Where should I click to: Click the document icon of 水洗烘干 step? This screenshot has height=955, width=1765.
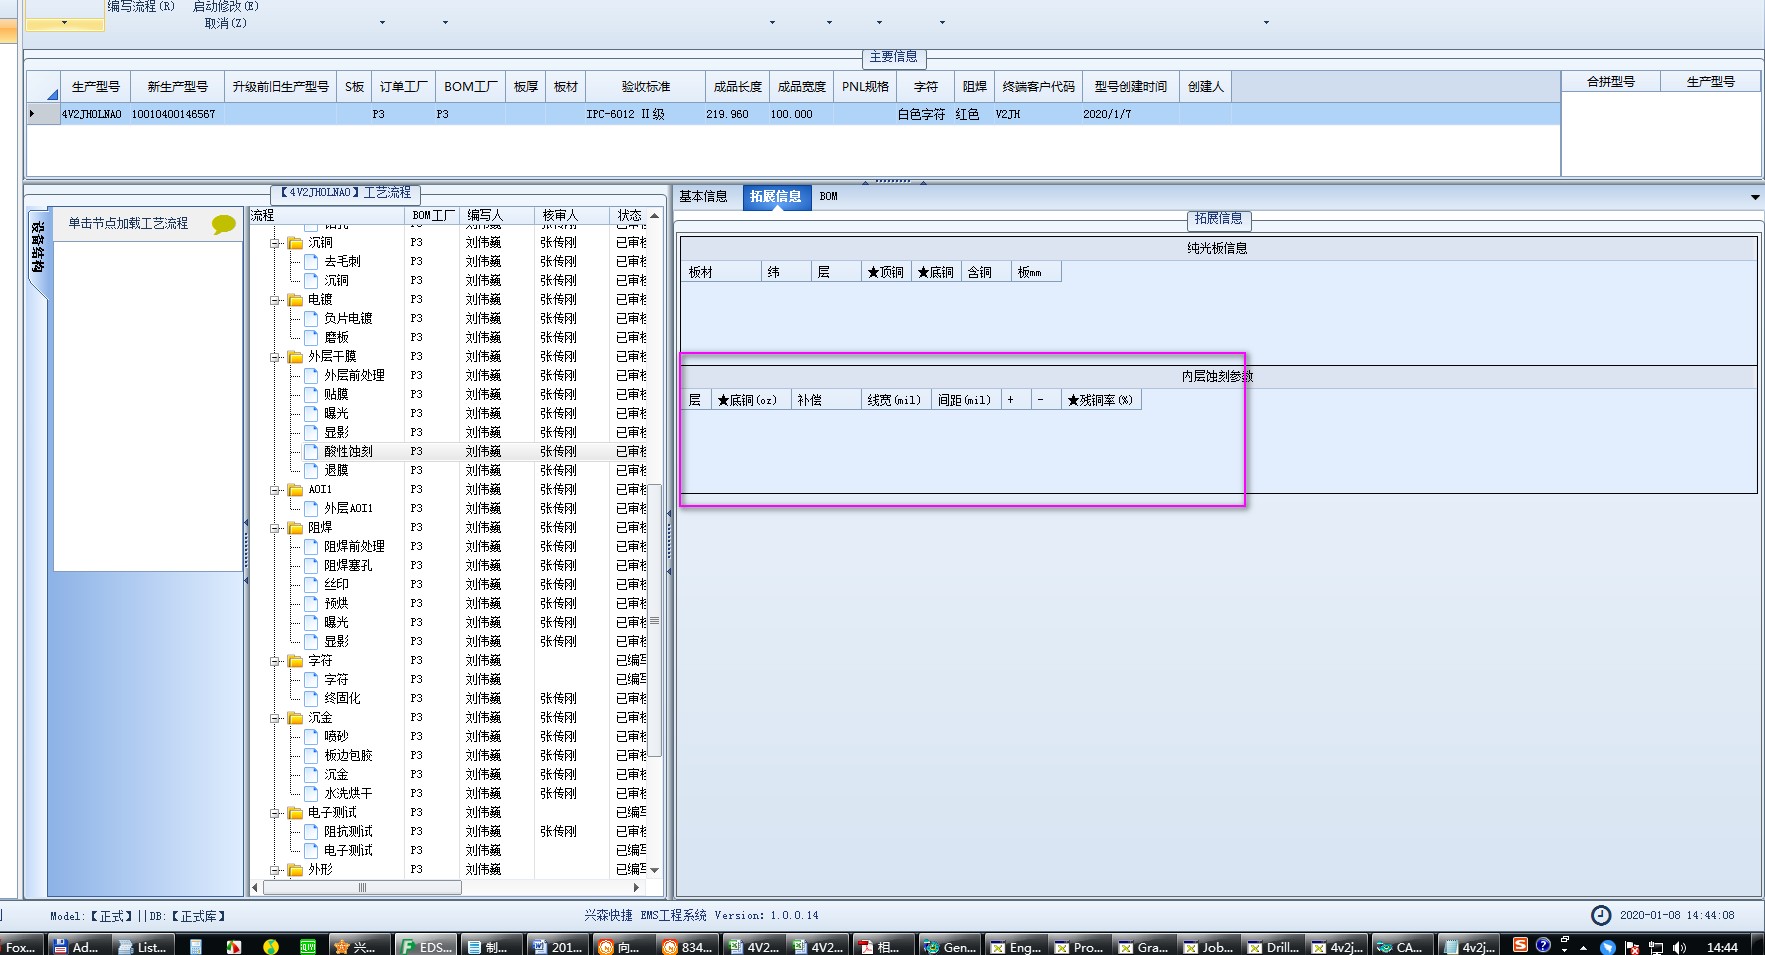click(x=311, y=793)
